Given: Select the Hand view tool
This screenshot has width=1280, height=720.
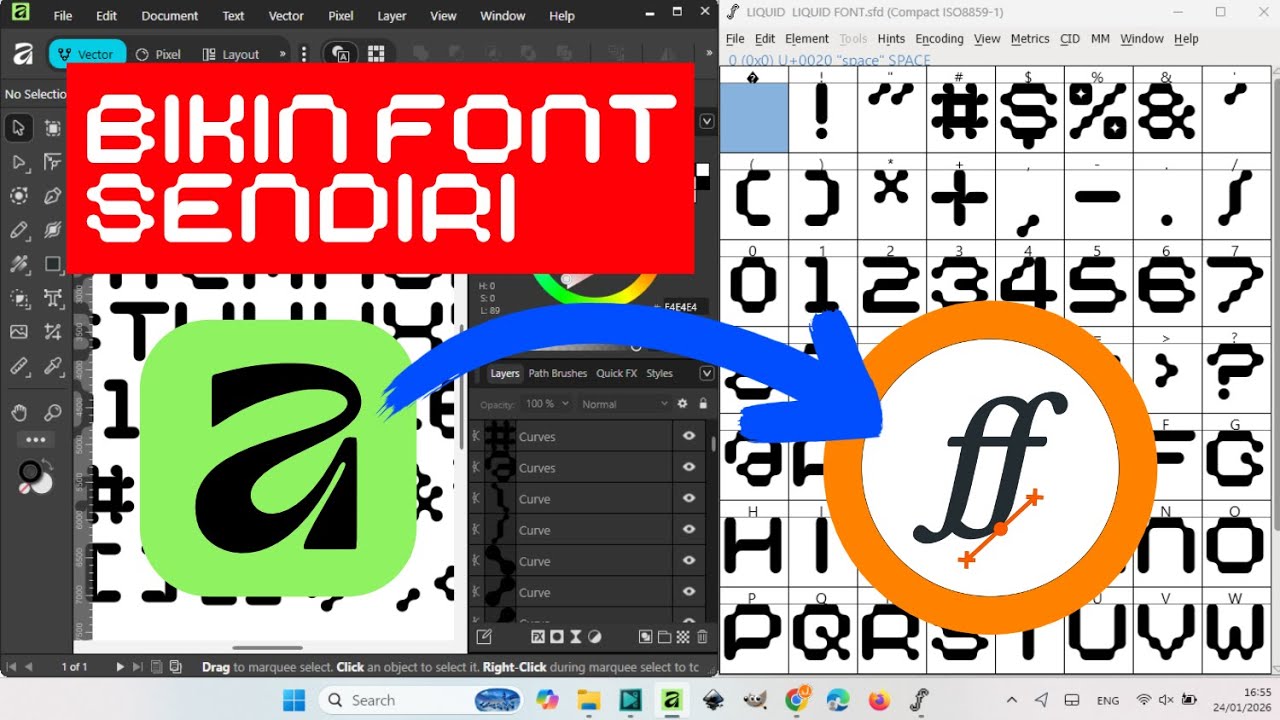Looking at the screenshot, I should pos(18,412).
